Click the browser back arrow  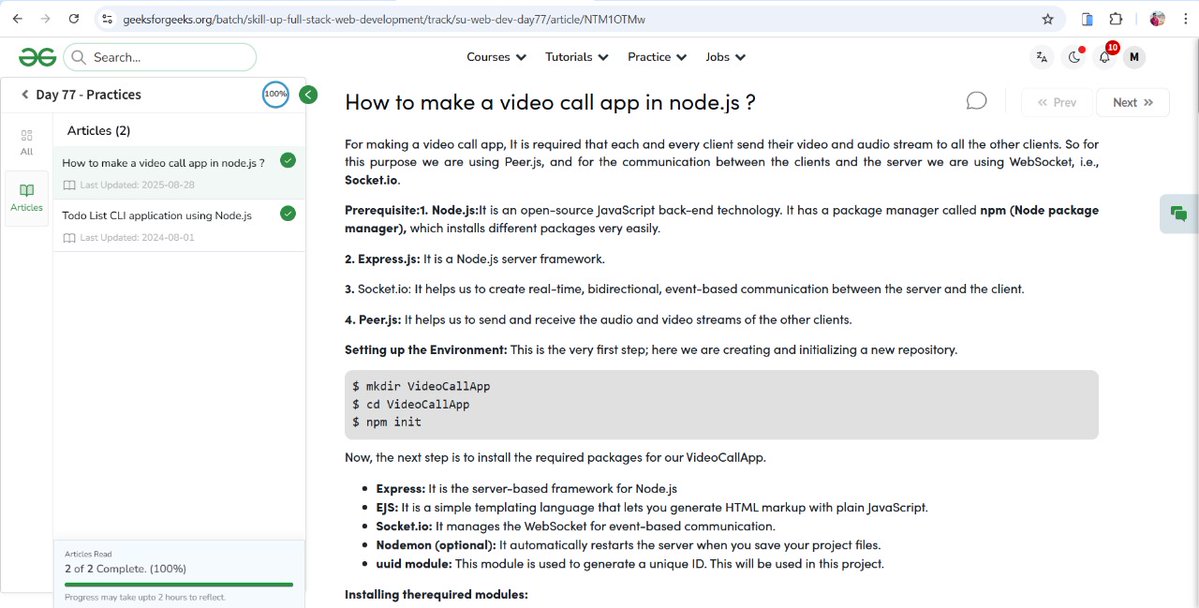[18, 19]
